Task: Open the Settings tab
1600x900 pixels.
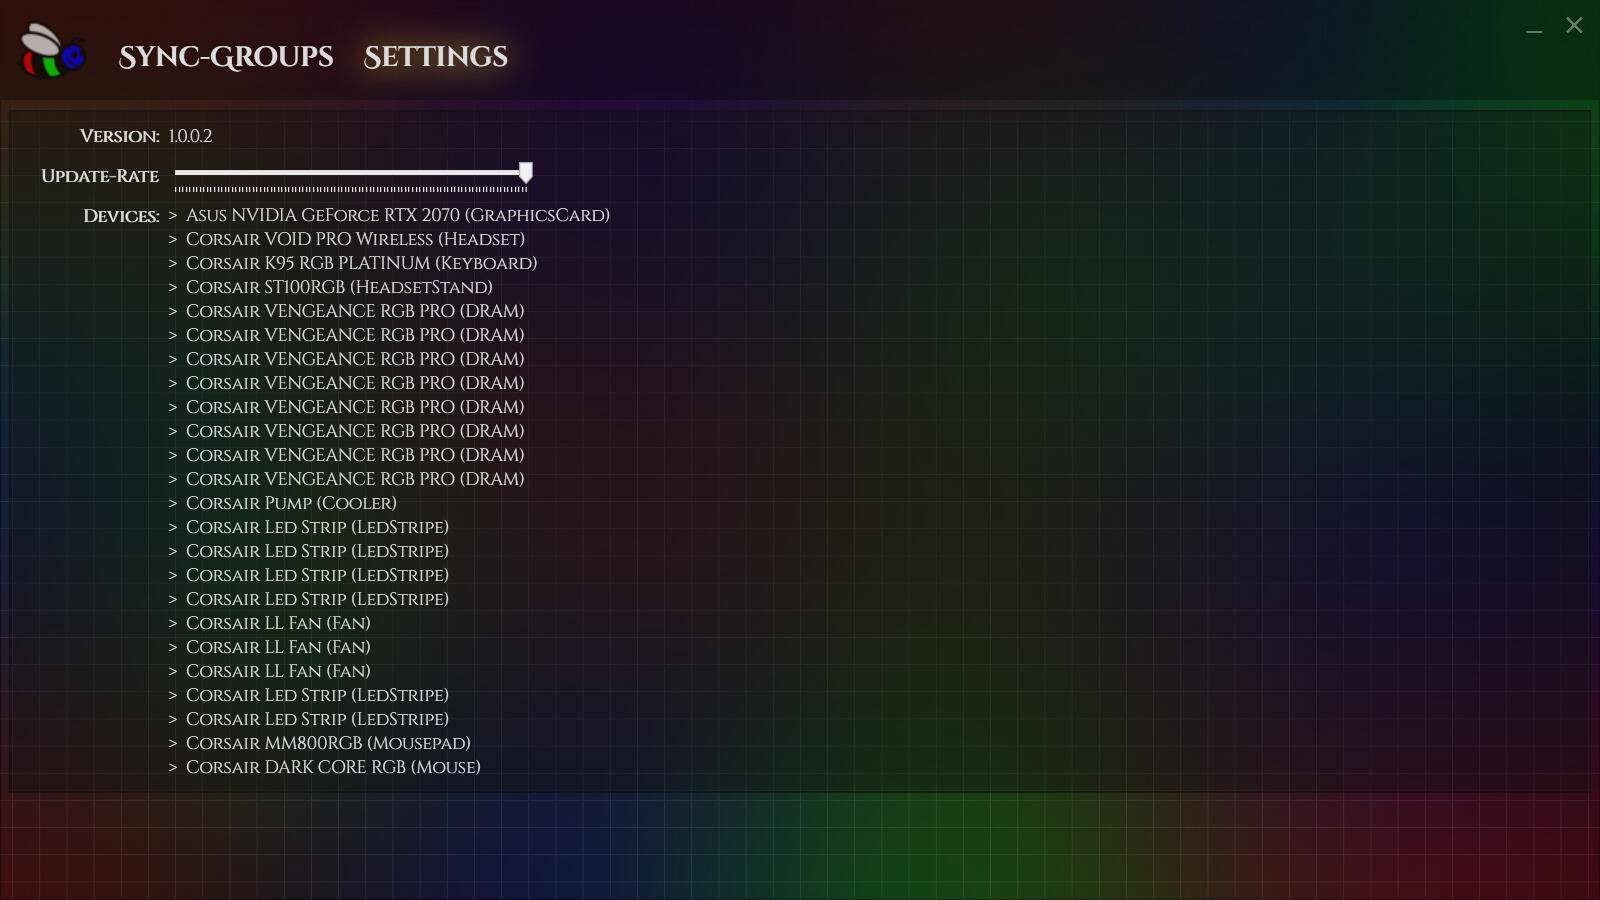Action: (435, 57)
